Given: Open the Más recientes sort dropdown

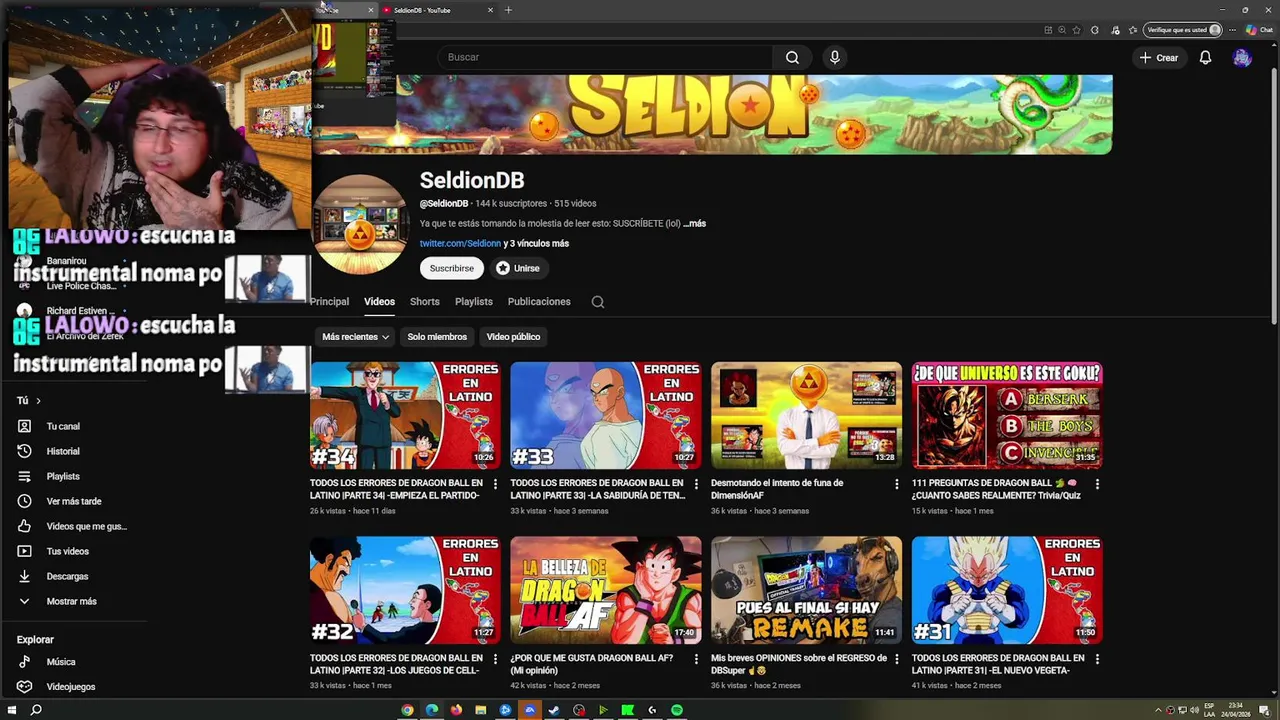Looking at the screenshot, I should coord(355,337).
